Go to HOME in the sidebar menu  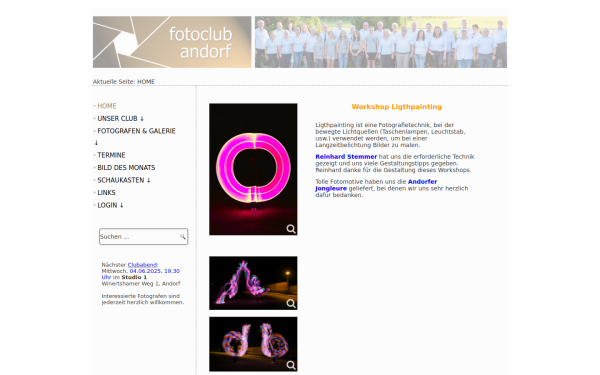(106, 106)
